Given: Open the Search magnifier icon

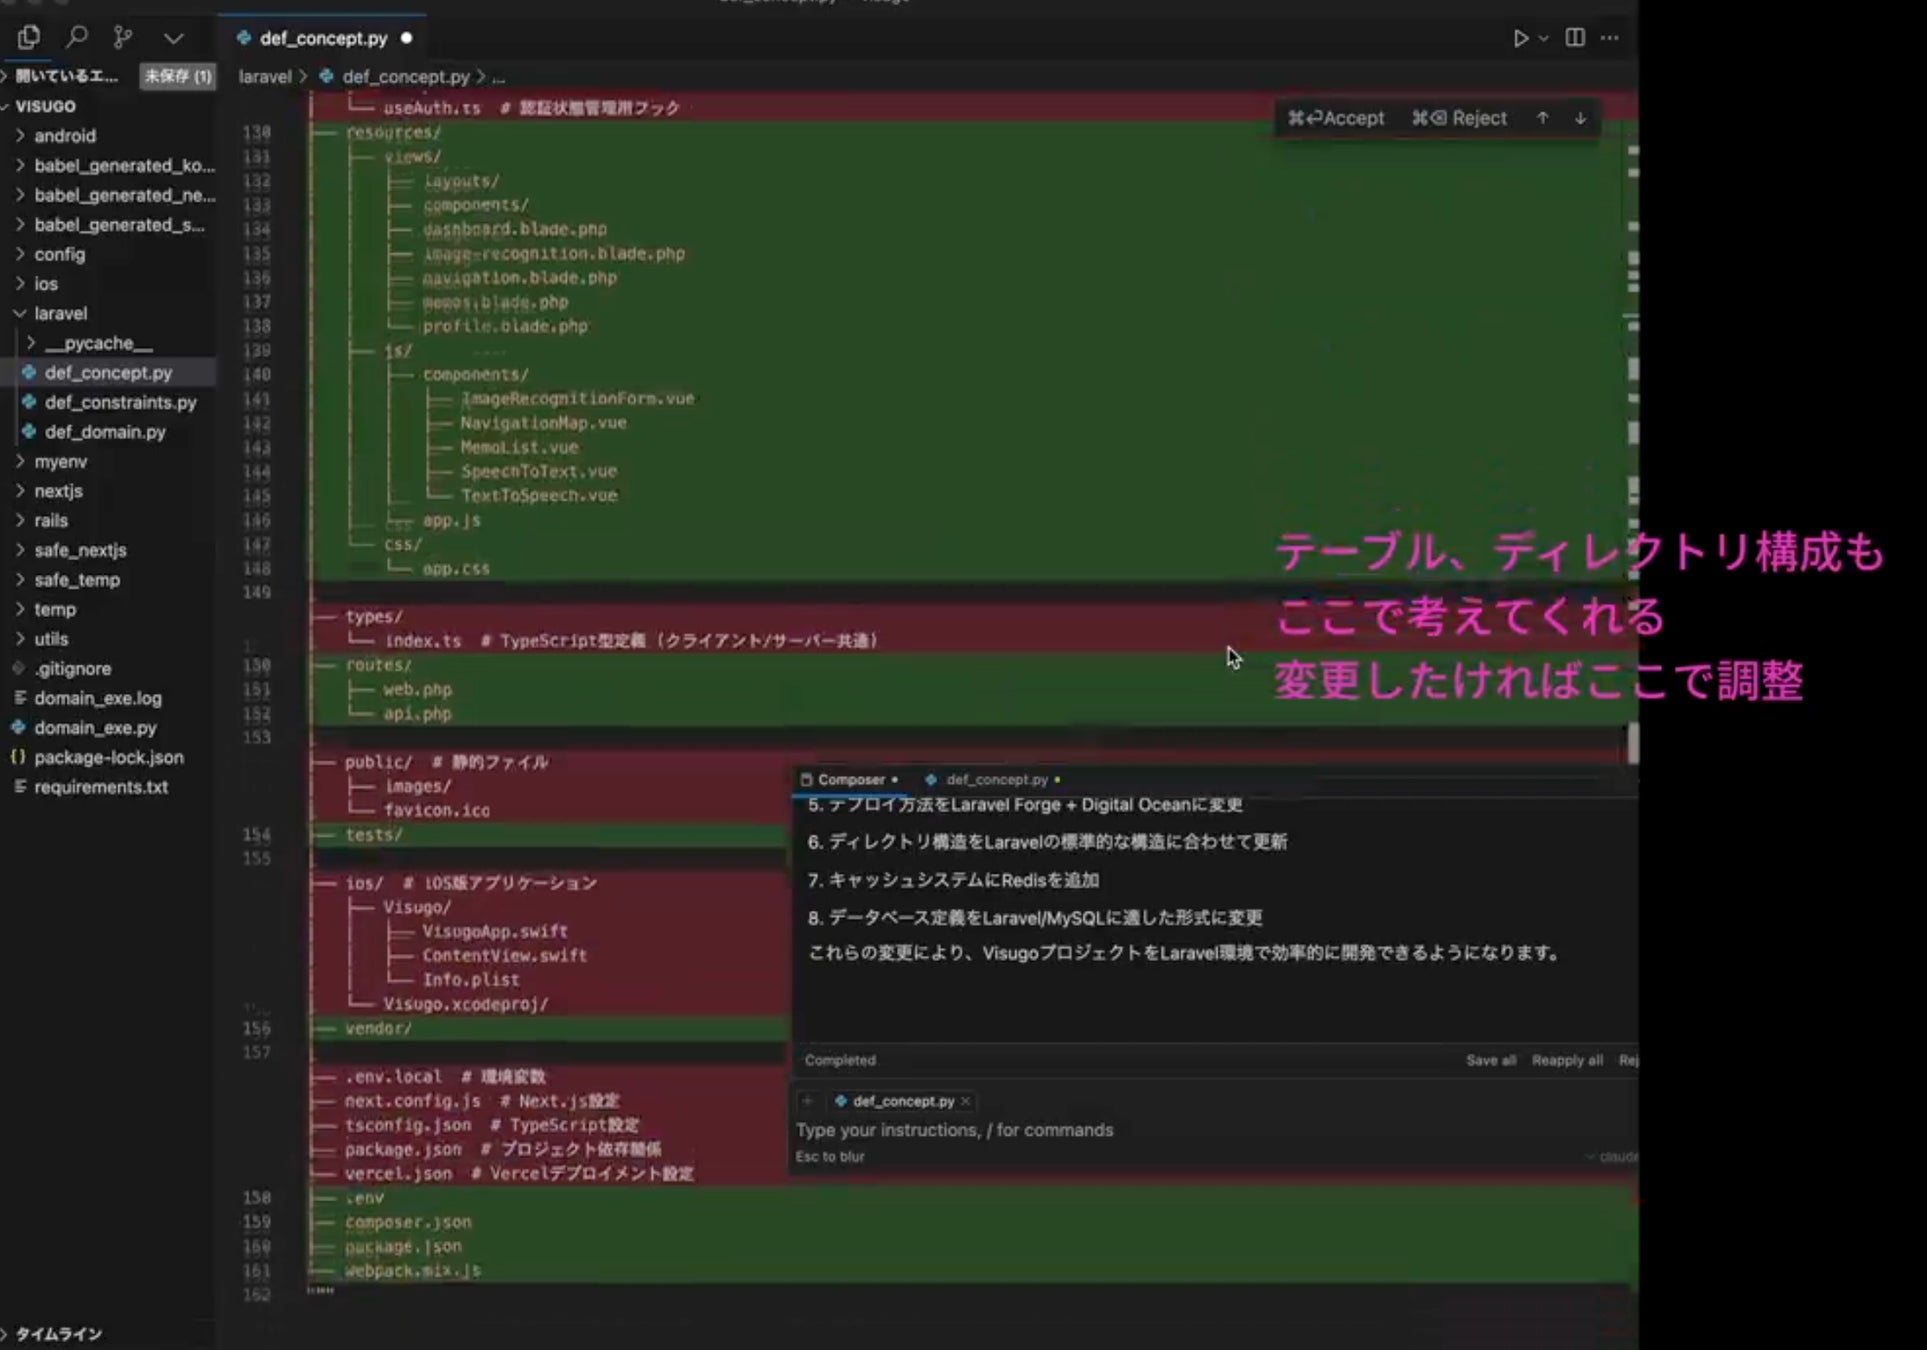Looking at the screenshot, I should (x=76, y=38).
